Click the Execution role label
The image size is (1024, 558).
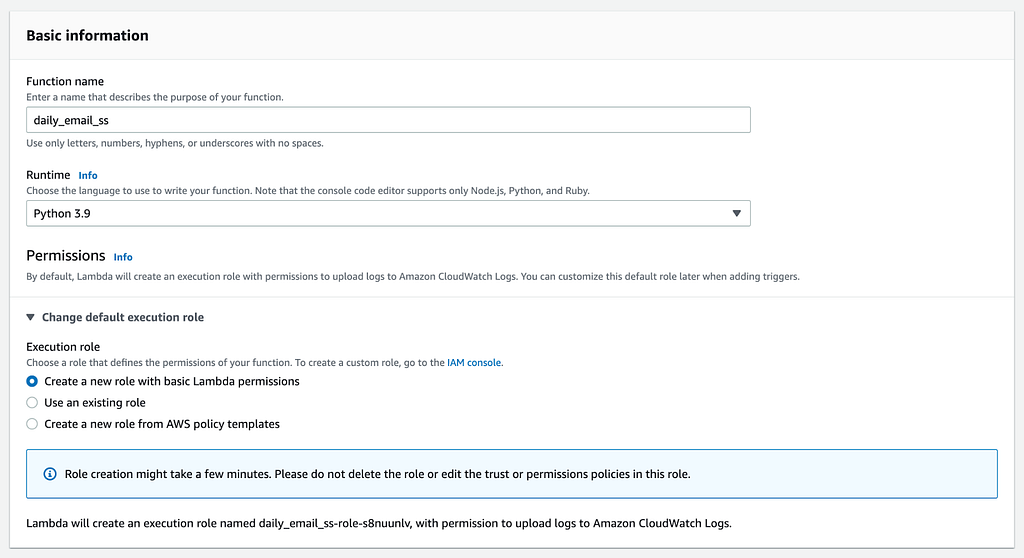coord(63,347)
